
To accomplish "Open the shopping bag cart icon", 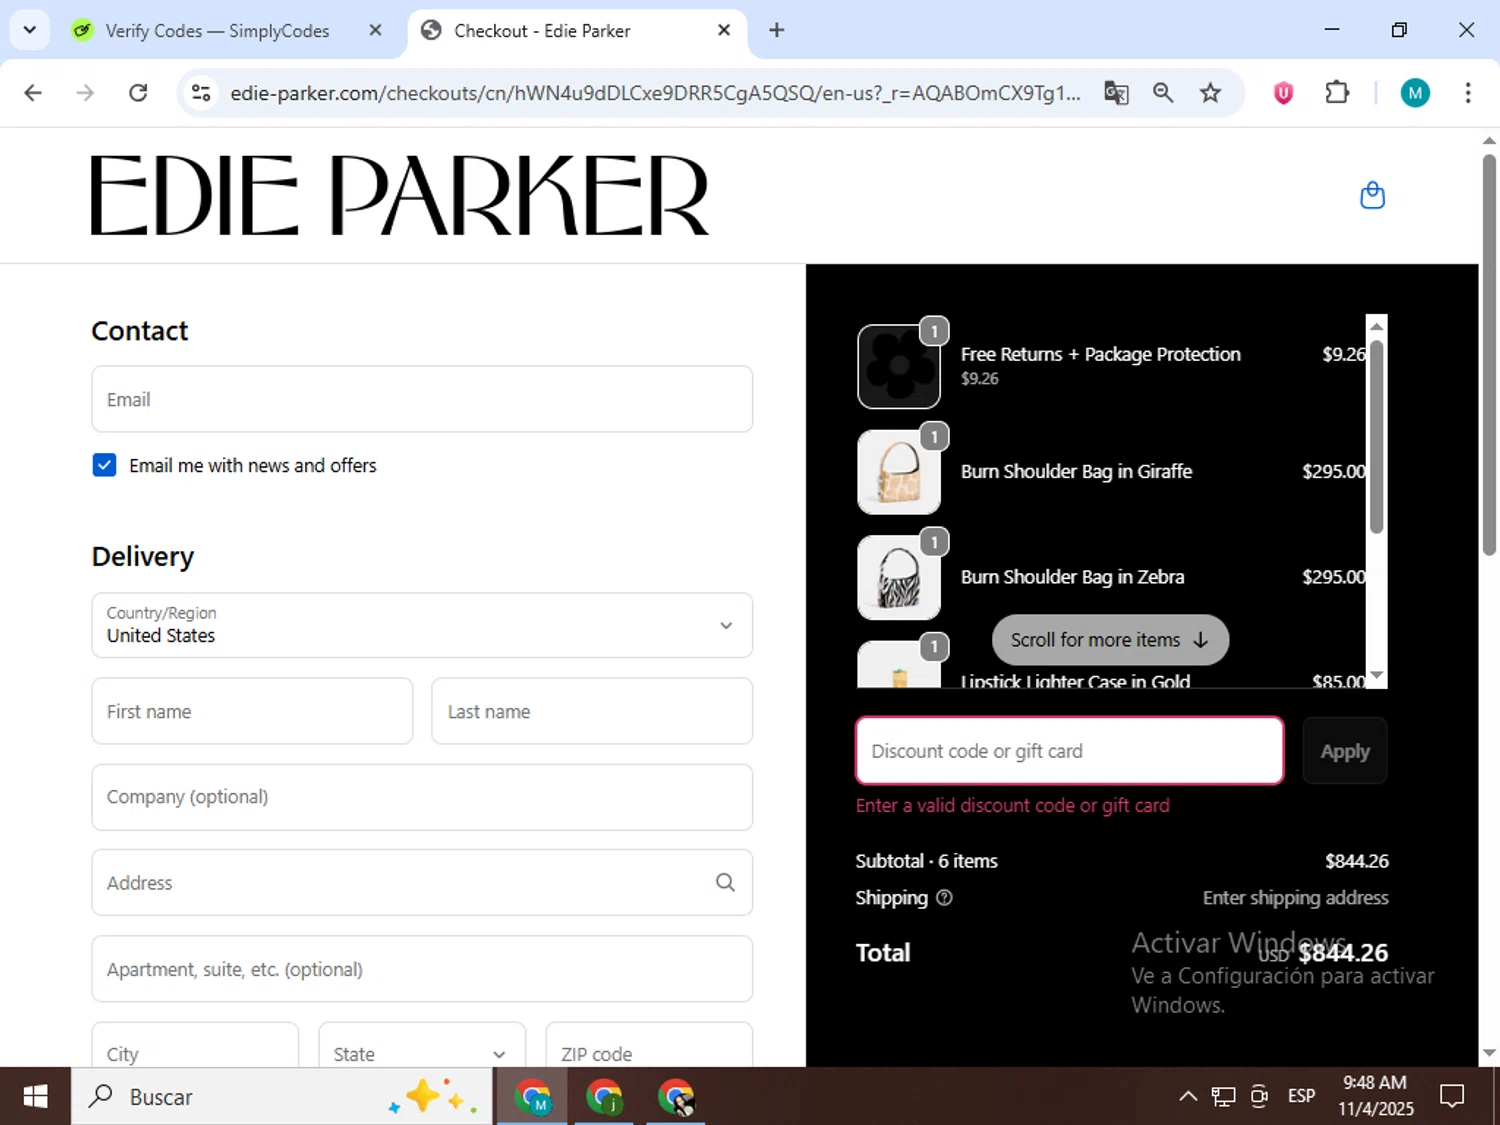I will (x=1372, y=195).
